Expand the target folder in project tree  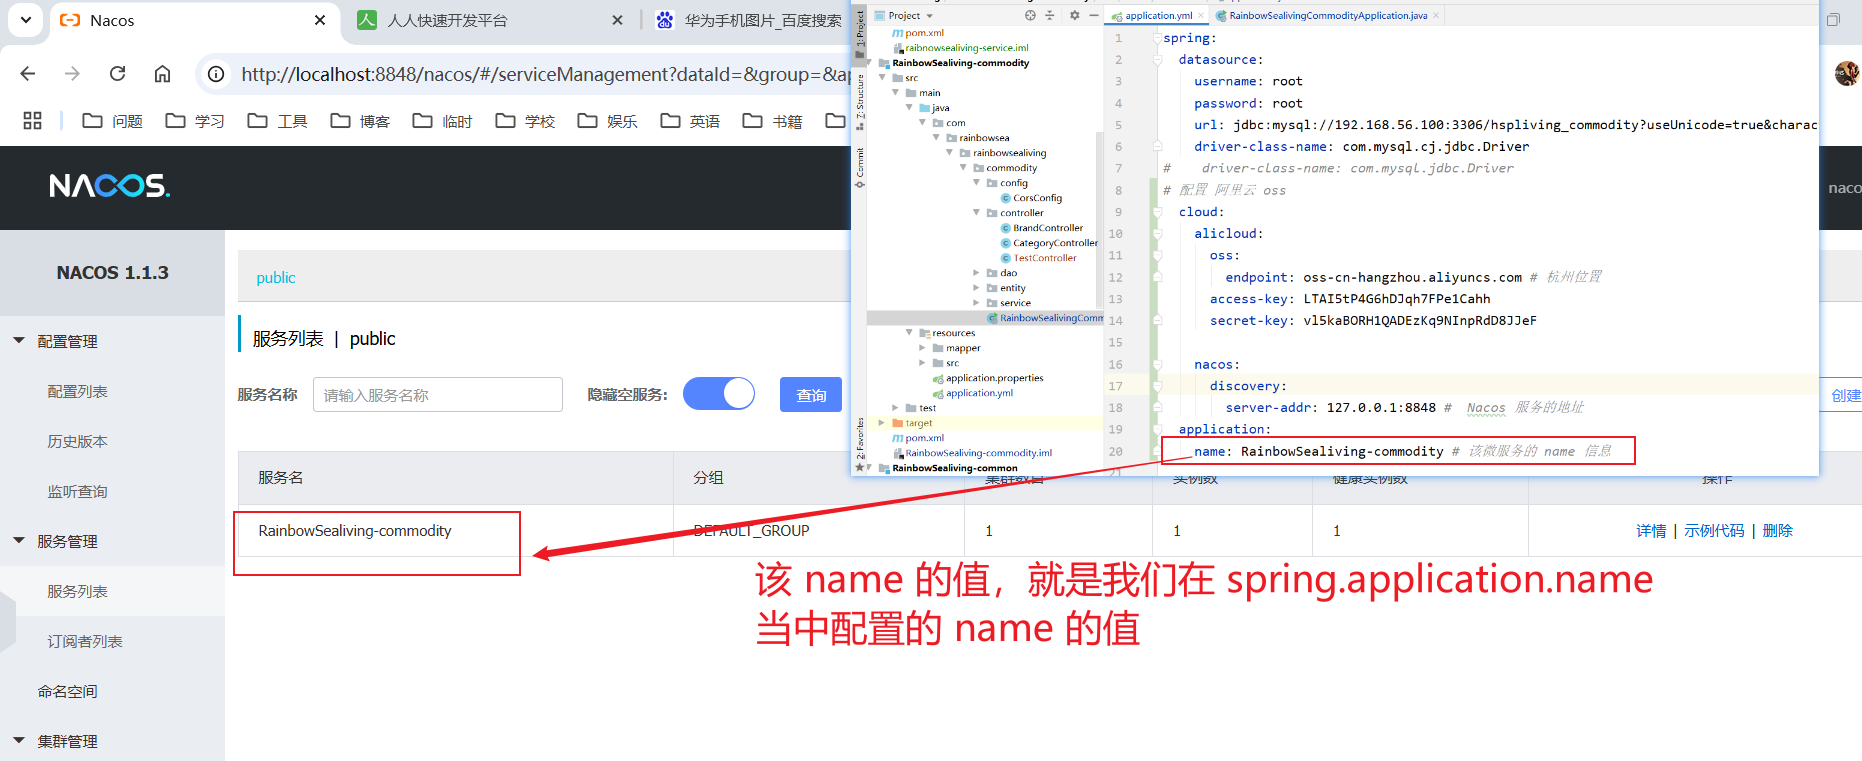(x=882, y=422)
